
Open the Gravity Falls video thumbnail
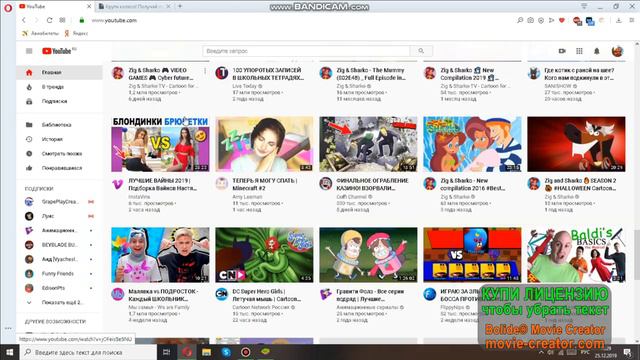[368, 255]
